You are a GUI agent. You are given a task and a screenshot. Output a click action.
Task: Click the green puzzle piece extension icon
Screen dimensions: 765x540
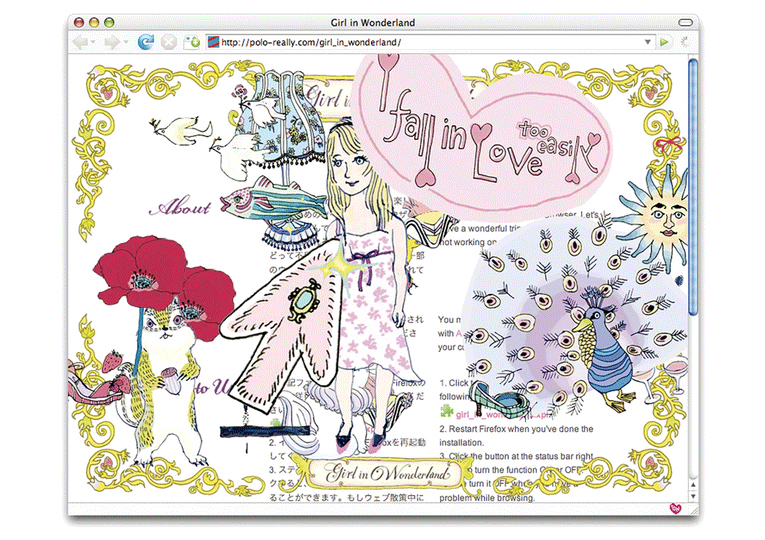446,411
